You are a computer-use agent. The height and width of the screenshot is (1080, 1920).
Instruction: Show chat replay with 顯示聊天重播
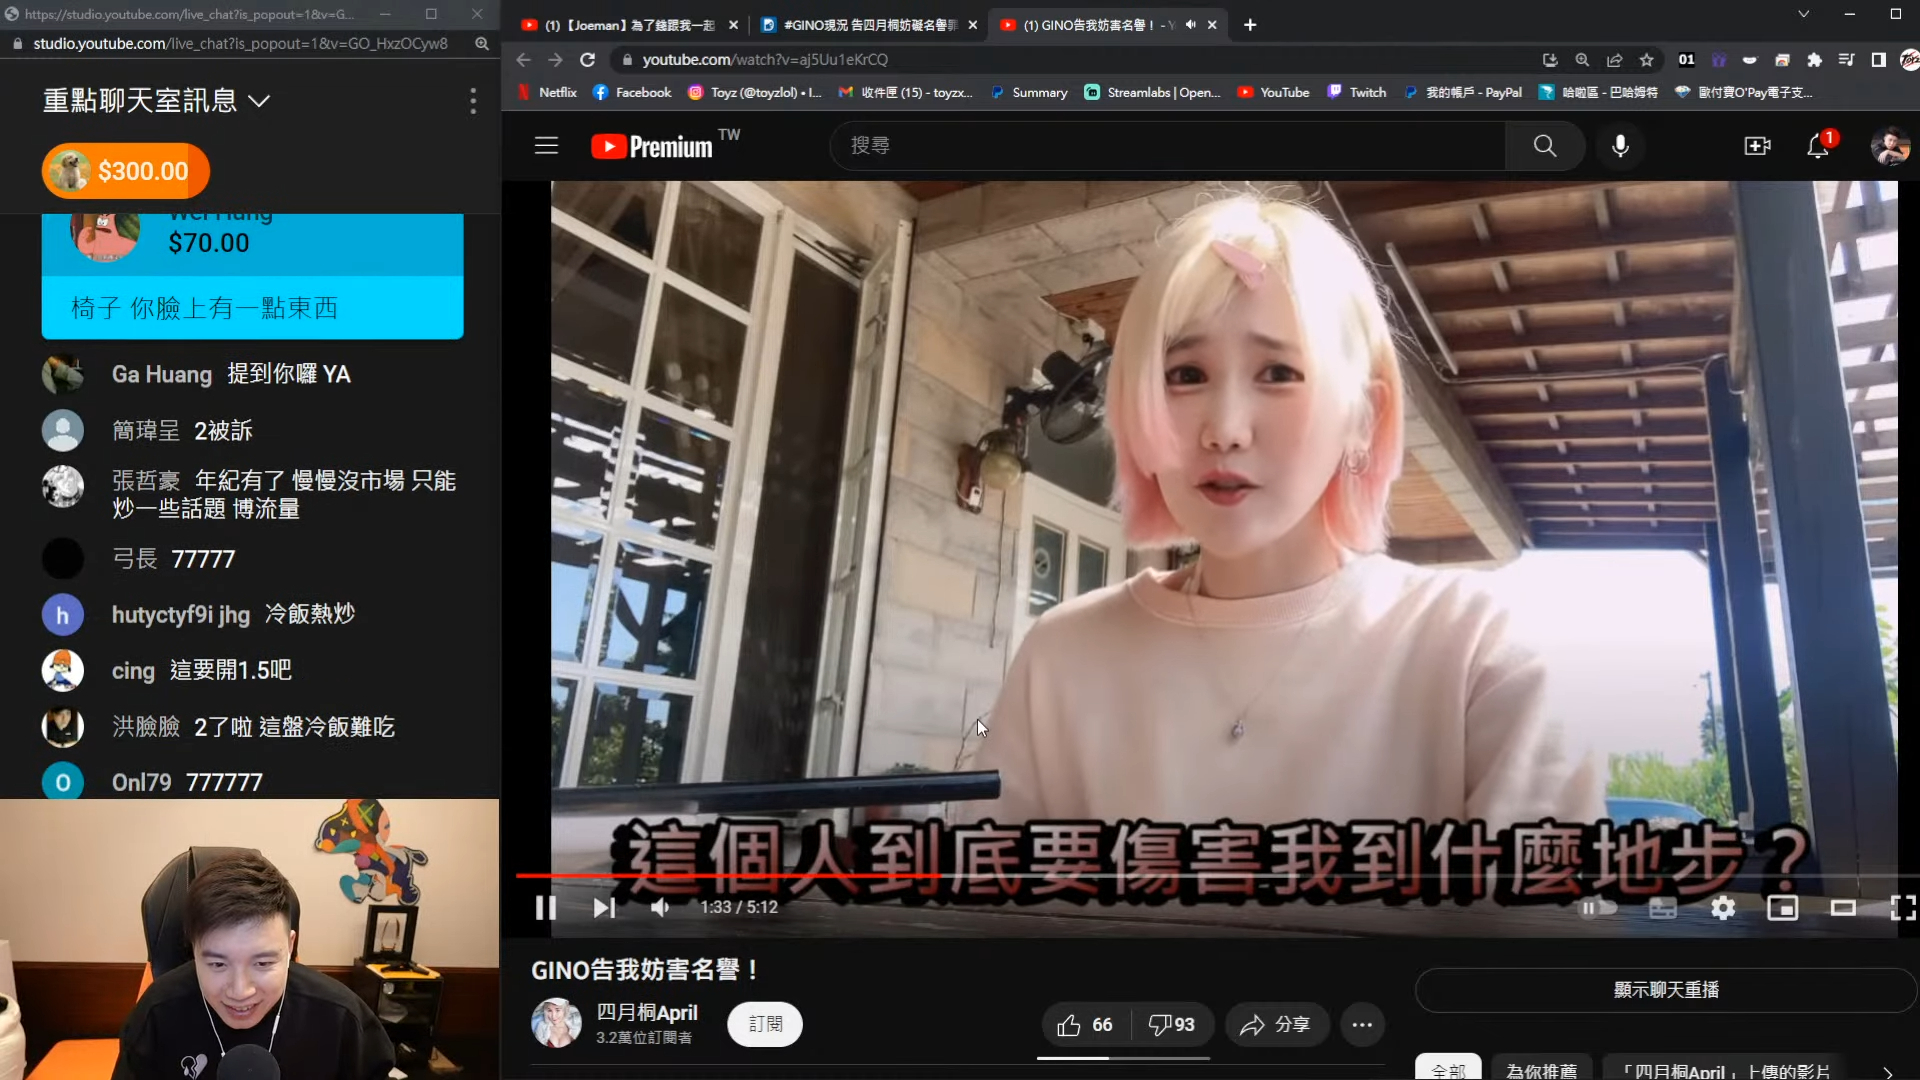pos(1665,989)
